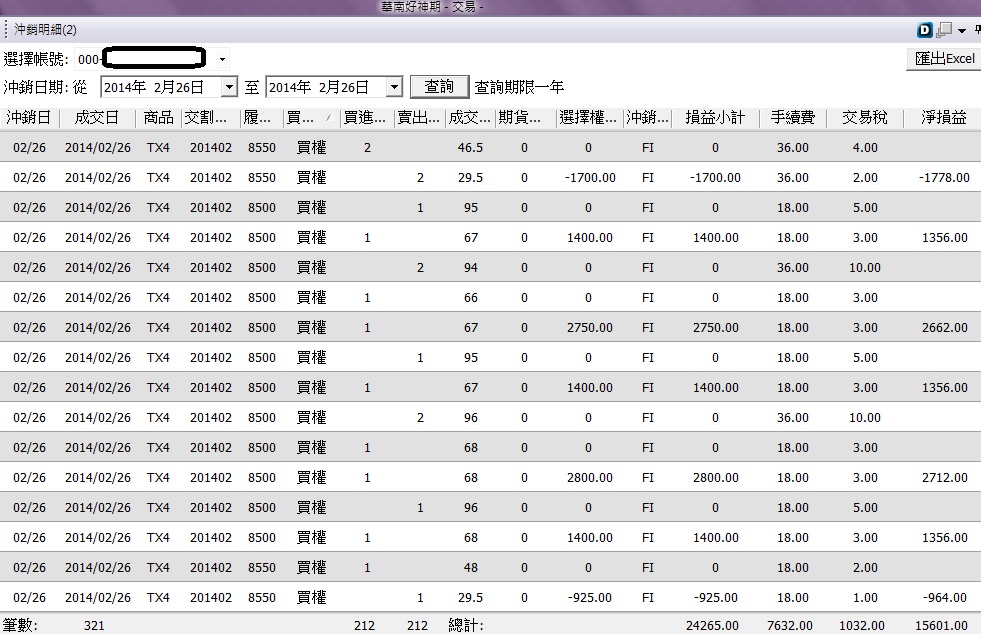981x634 pixels.
Task: Click the subtotal -1700.00 in 損益小計 column
Action: tap(715, 178)
